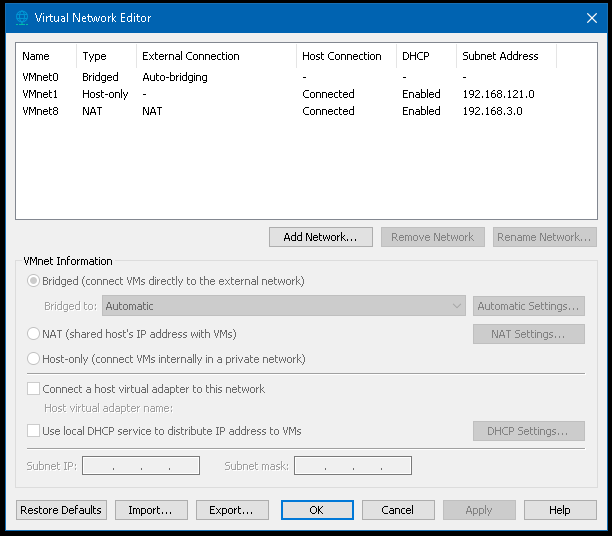Click Add Network button
612x536 pixels.
coord(320,237)
